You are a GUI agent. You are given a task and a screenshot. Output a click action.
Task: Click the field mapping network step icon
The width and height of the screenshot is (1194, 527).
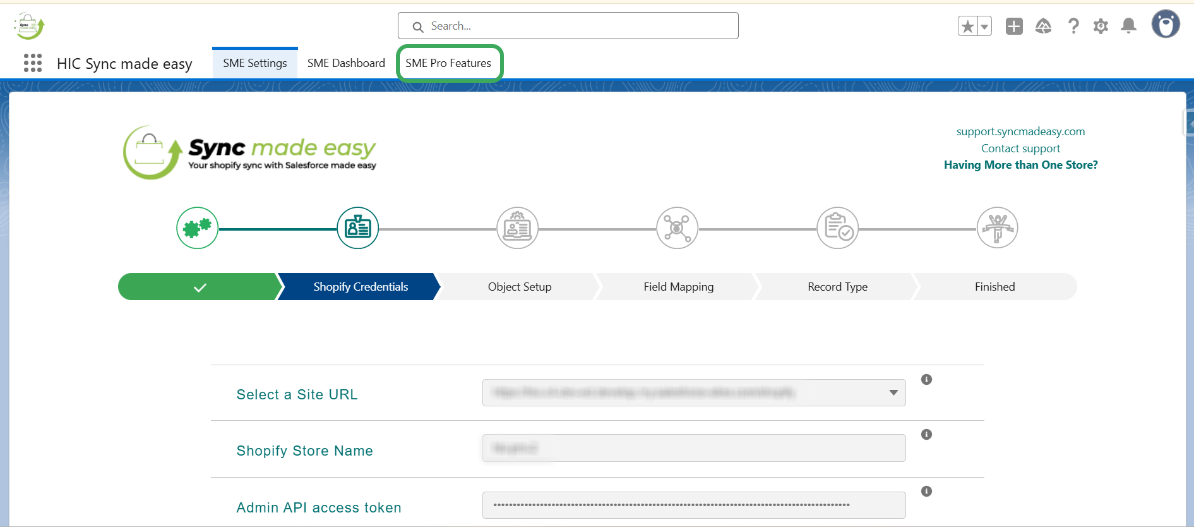[678, 227]
